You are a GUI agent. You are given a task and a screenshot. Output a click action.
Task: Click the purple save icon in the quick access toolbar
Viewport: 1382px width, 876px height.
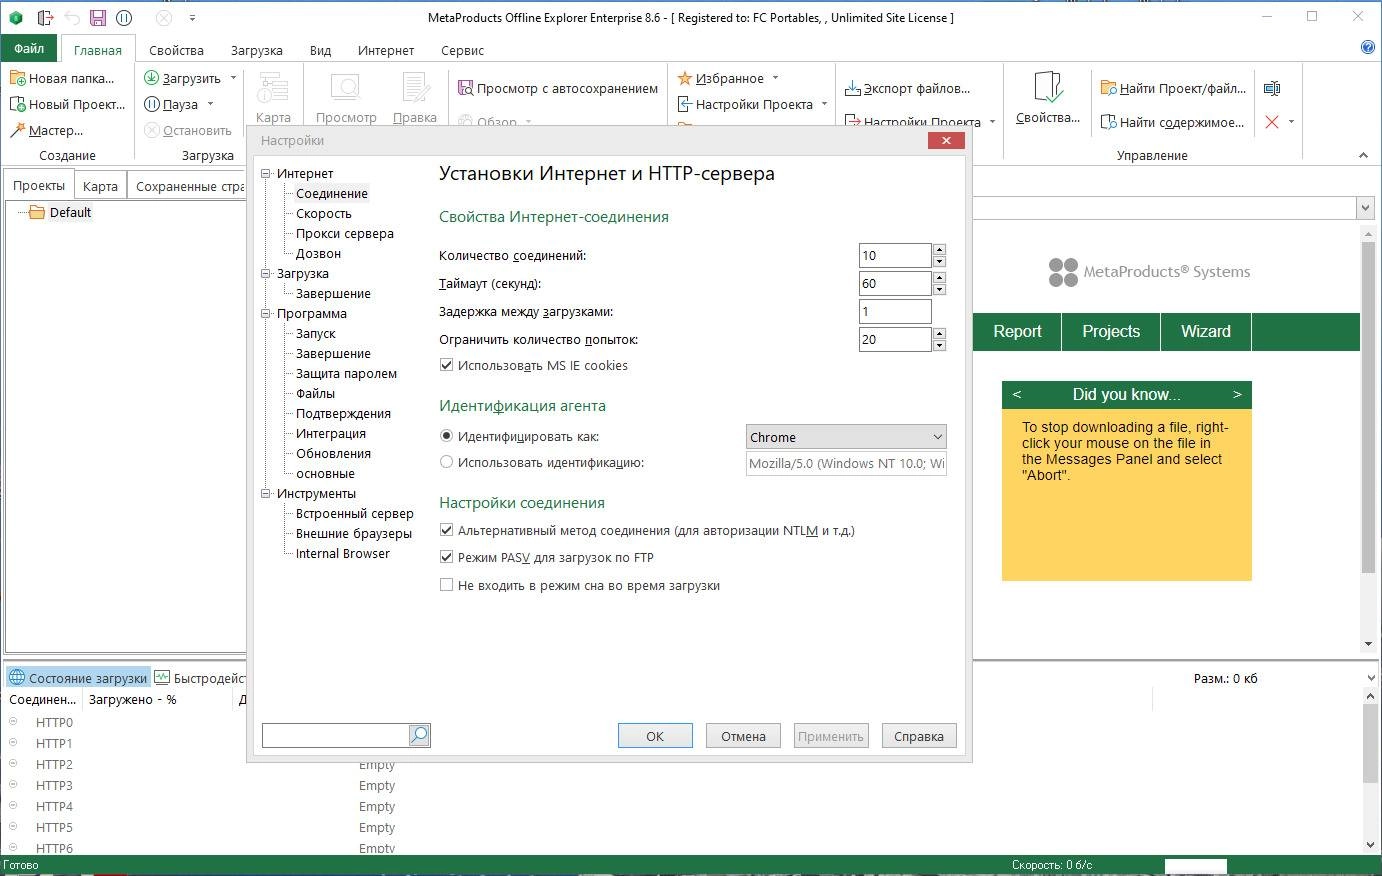pos(97,18)
